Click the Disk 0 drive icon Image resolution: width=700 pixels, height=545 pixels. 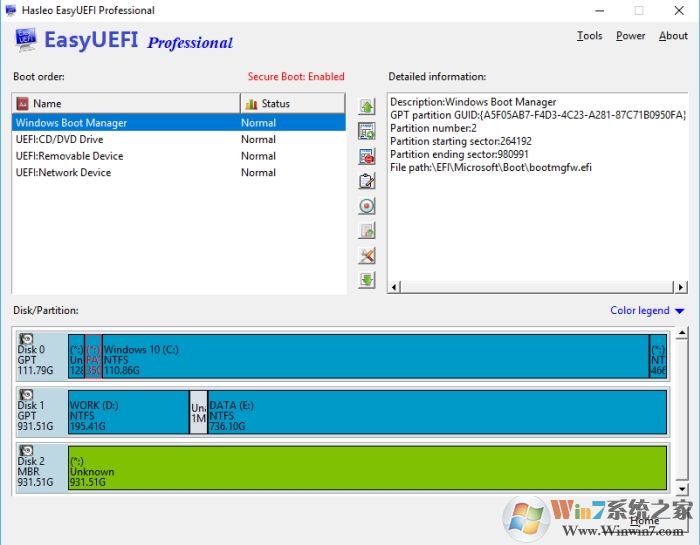coord(26,339)
